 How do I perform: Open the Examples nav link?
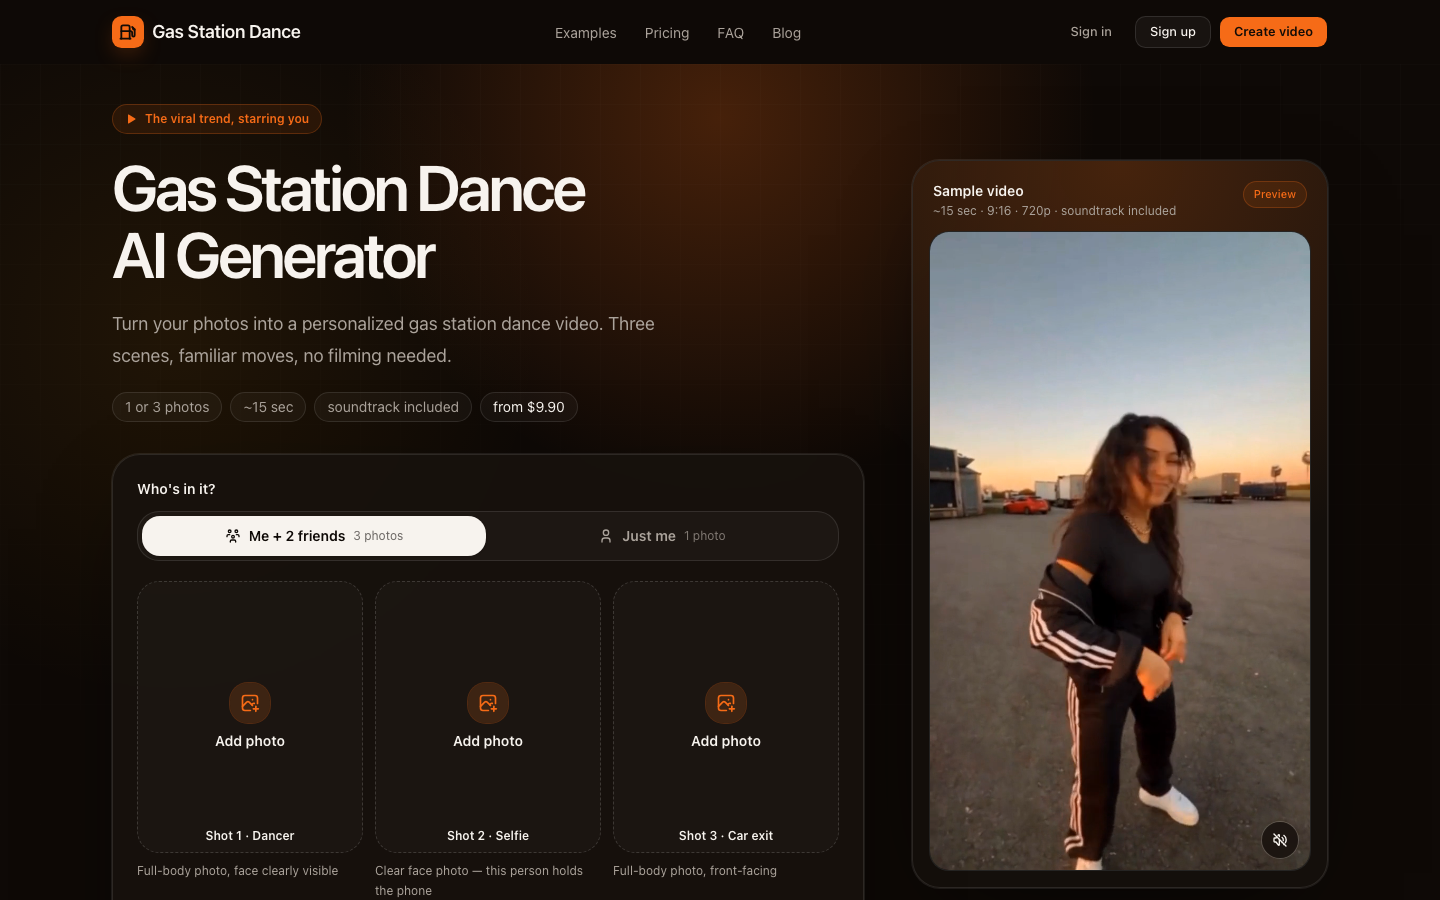tap(586, 33)
